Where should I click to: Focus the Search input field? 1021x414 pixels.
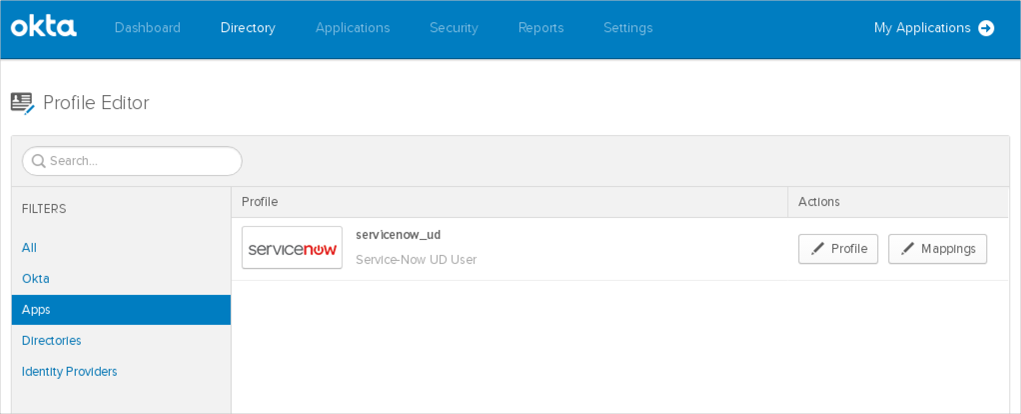[140, 161]
